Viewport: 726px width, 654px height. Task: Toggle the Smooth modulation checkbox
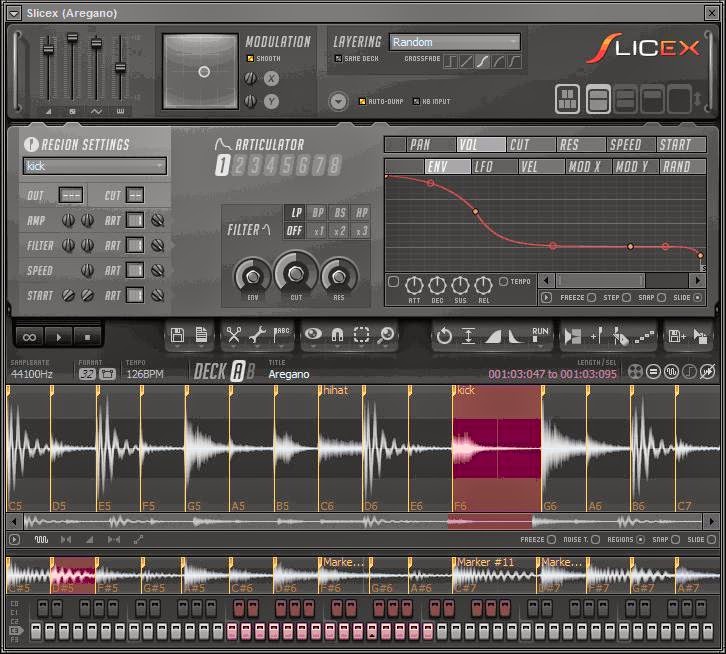click(250, 58)
